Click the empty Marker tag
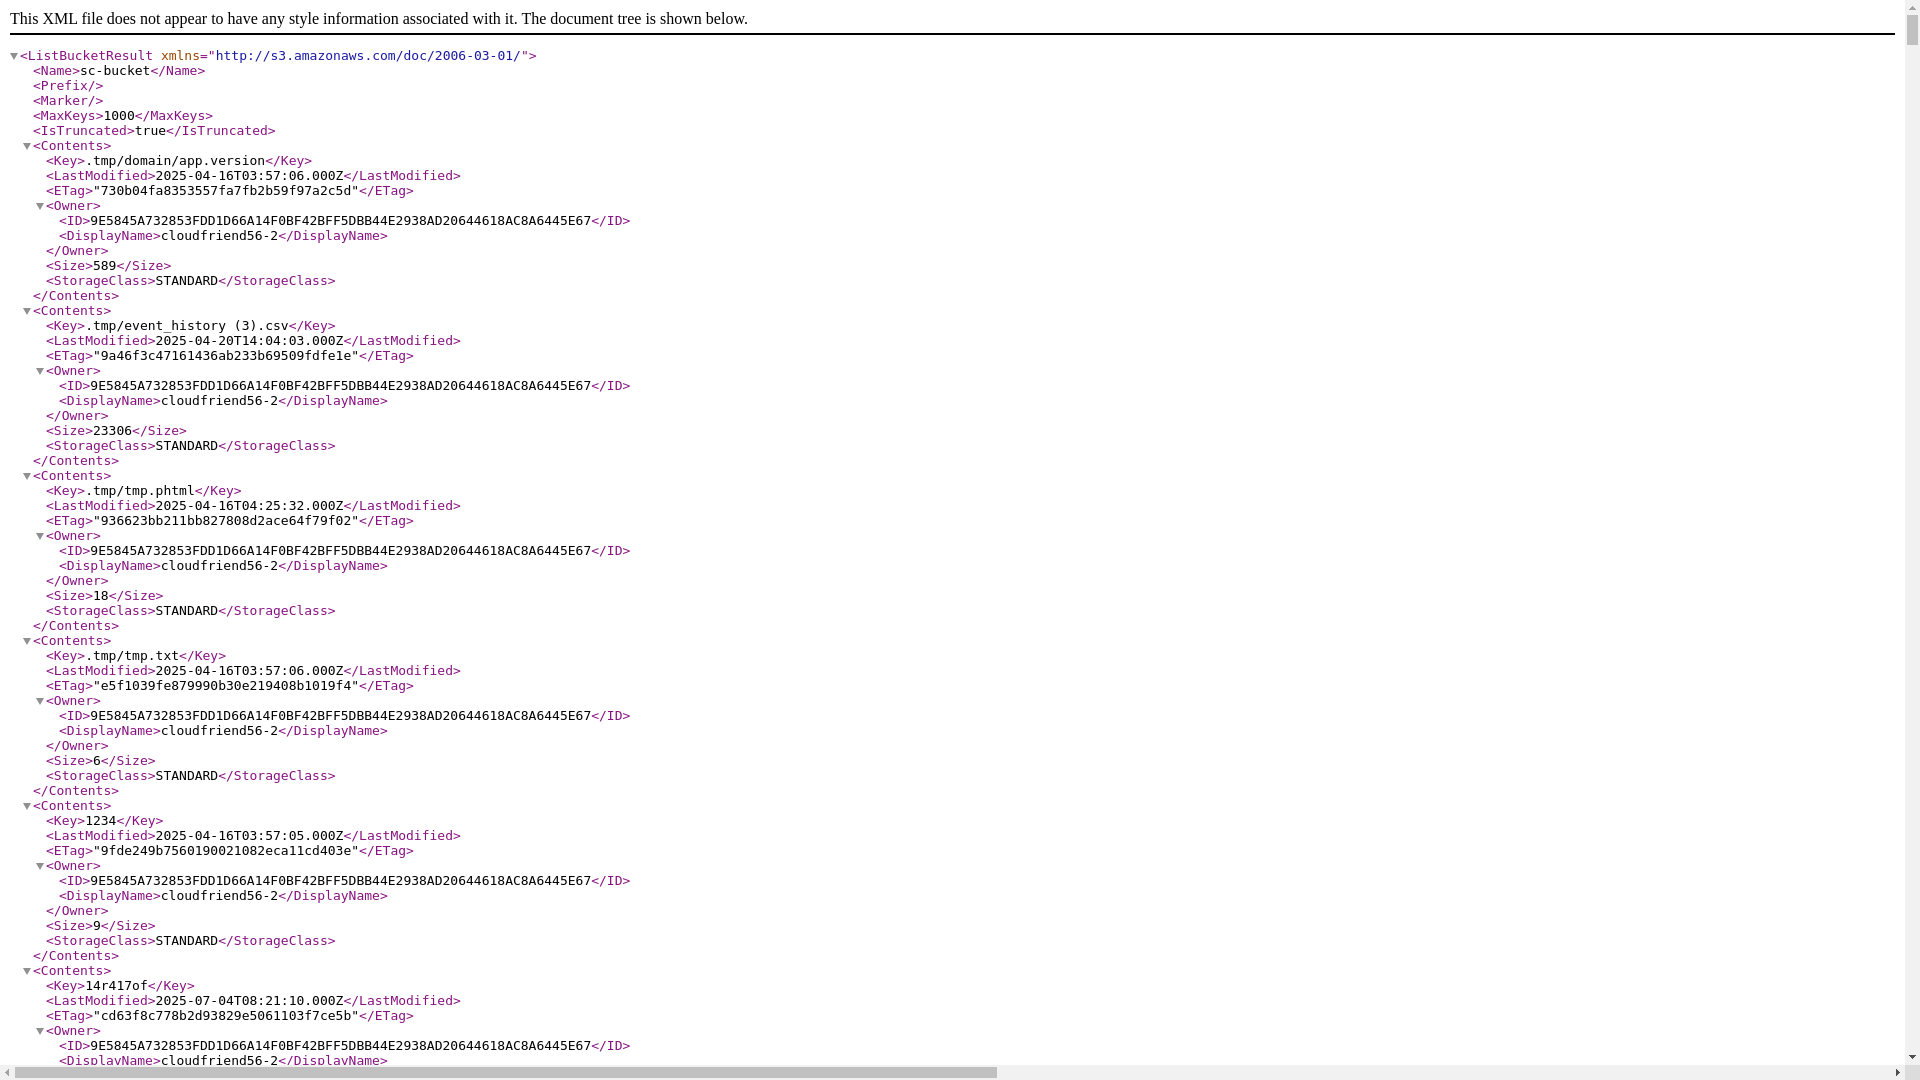The width and height of the screenshot is (1920, 1080). [x=68, y=101]
